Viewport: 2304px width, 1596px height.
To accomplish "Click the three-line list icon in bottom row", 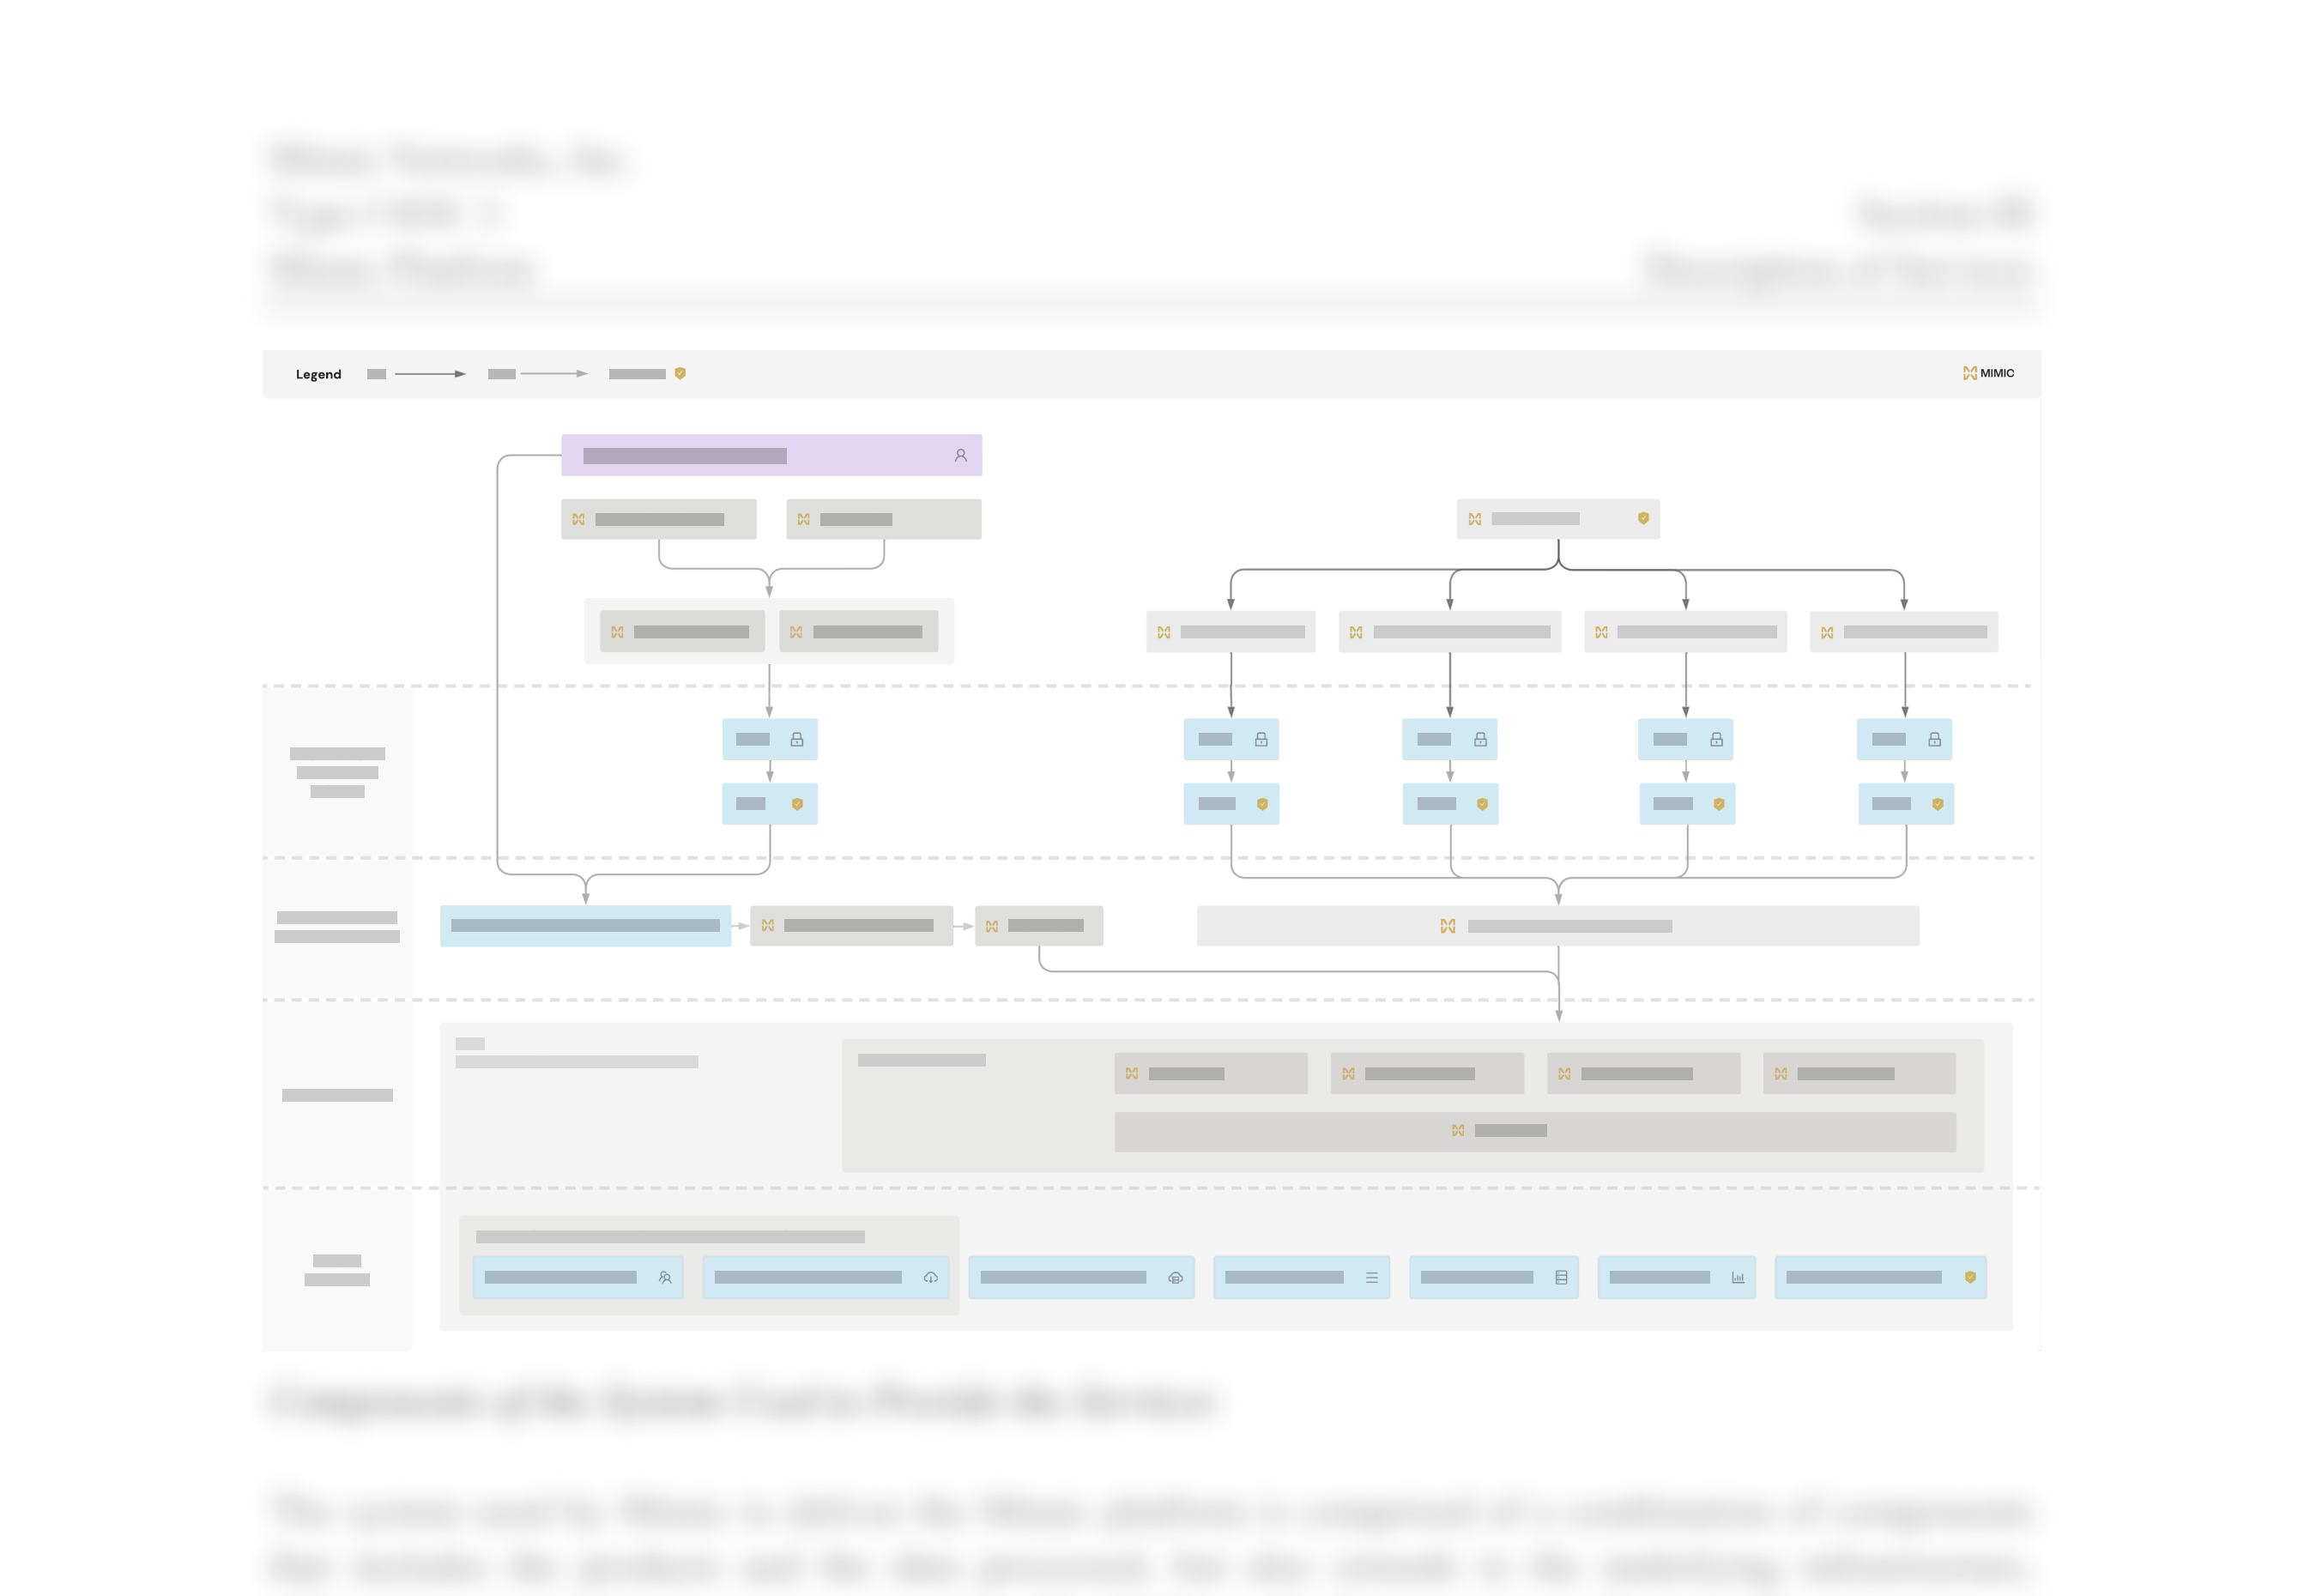I will click(x=1371, y=1277).
